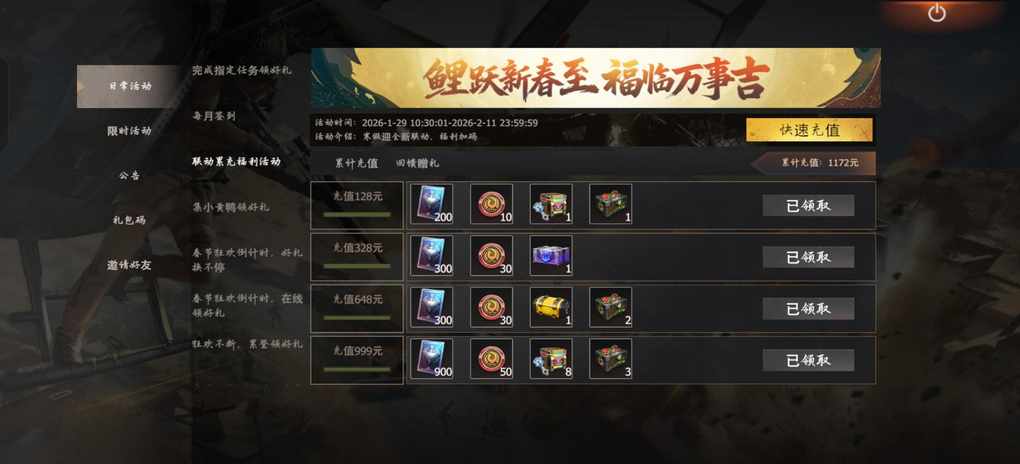The image size is (1020, 464).
Task: Switch to the 回馈赠礼 tab
Action: pos(418,163)
